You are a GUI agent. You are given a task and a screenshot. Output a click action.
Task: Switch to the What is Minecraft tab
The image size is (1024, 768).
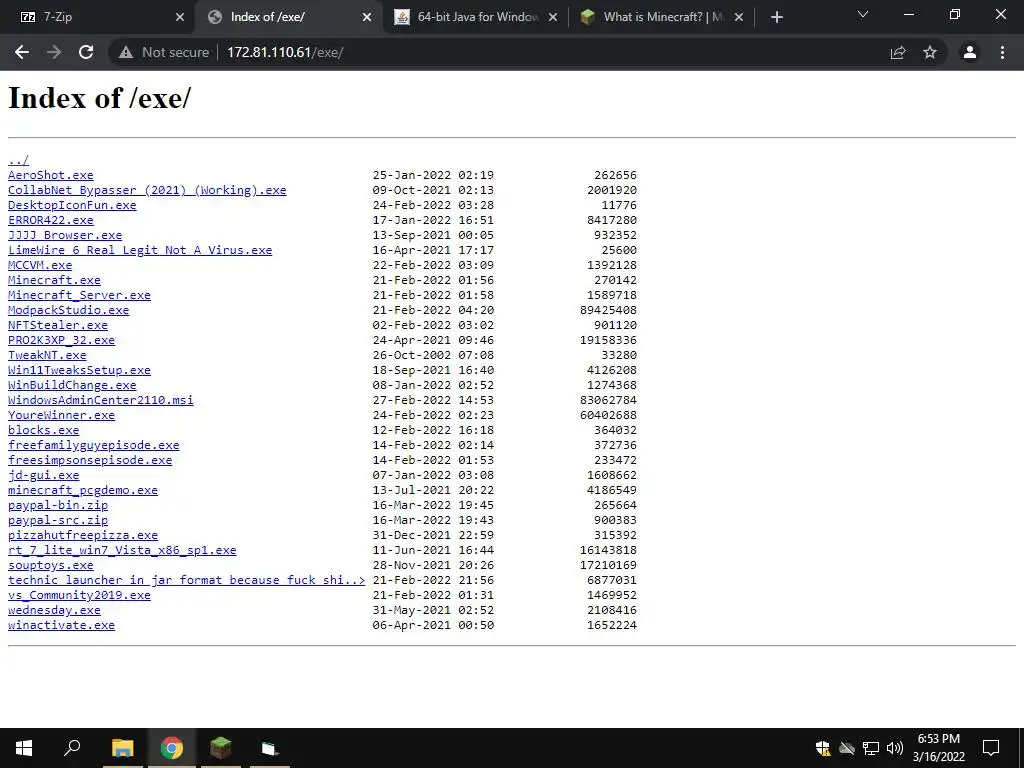click(661, 18)
